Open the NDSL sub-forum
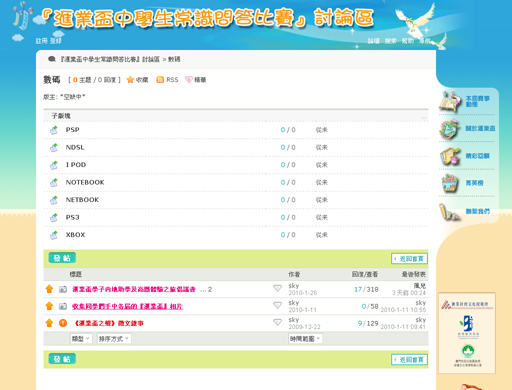This screenshot has width=512, height=390. coord(75,147)
